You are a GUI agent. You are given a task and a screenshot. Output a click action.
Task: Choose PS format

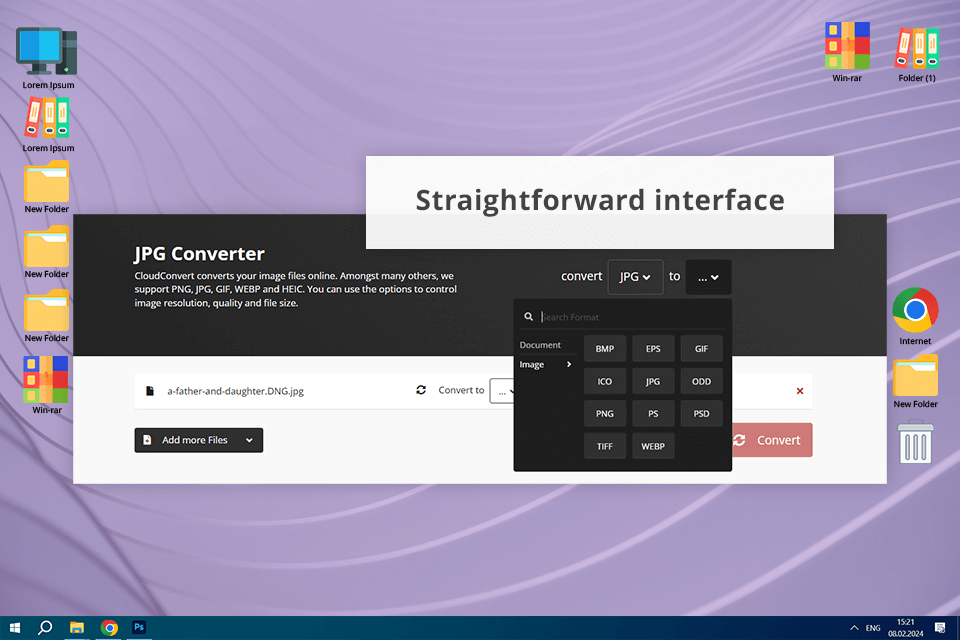pos(653,414)
